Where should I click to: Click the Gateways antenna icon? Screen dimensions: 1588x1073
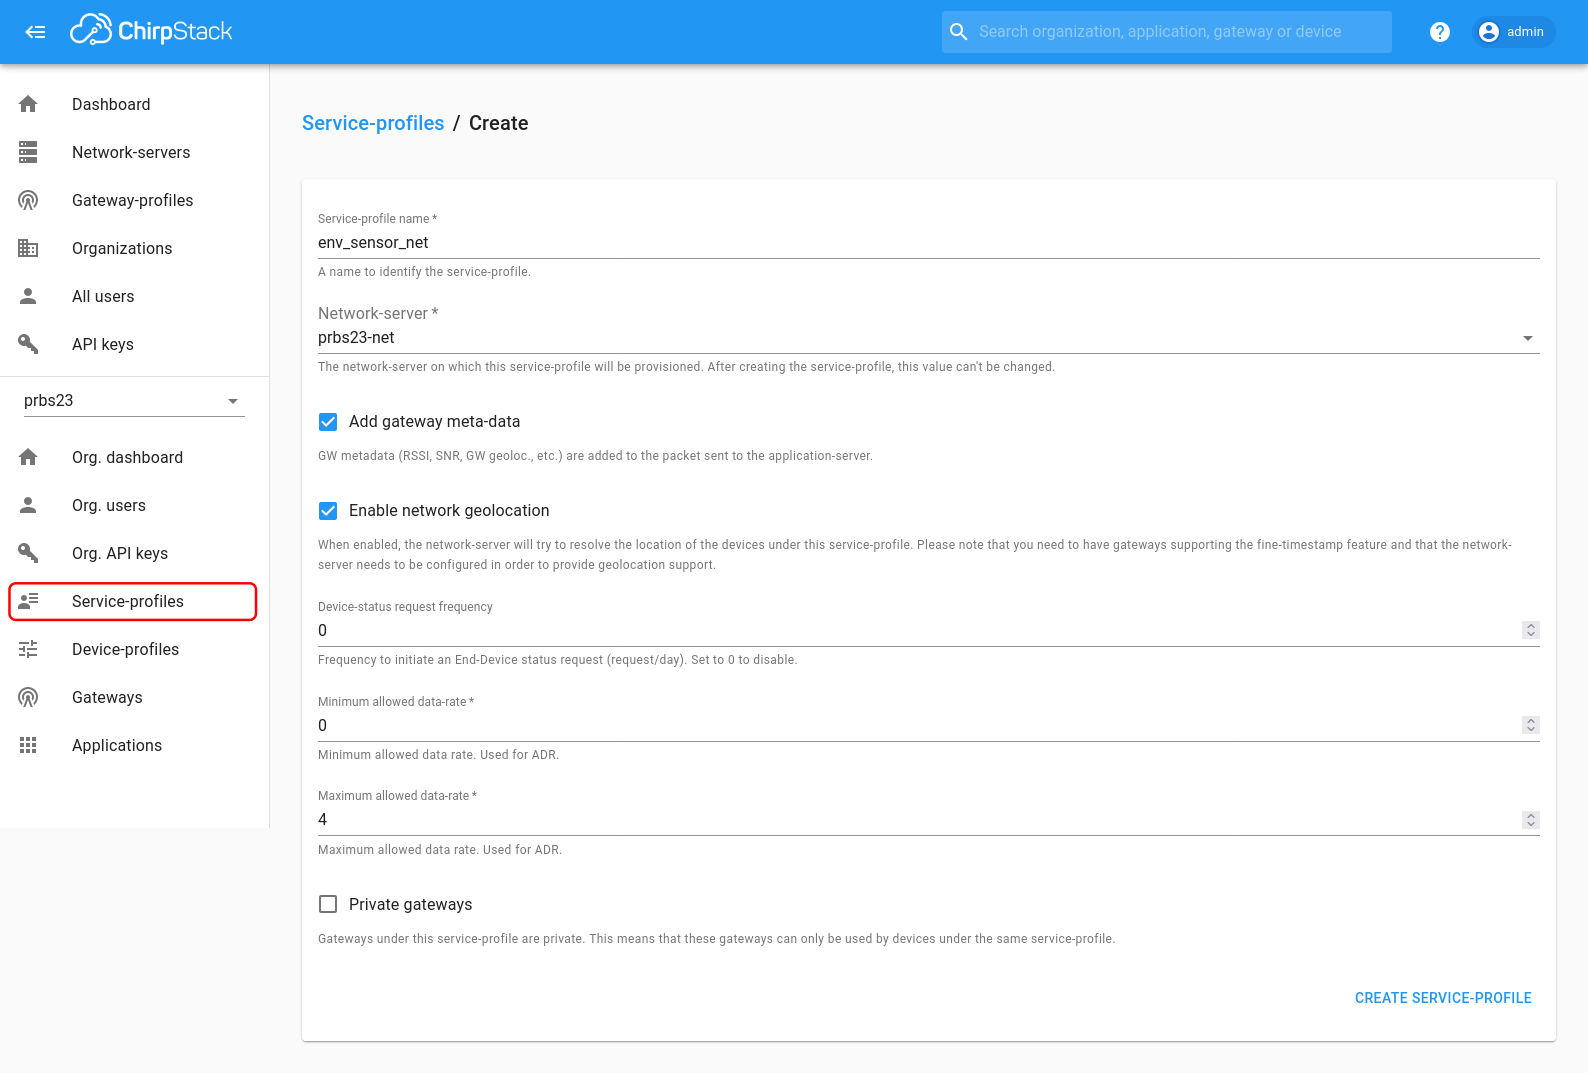click(28, 697)
